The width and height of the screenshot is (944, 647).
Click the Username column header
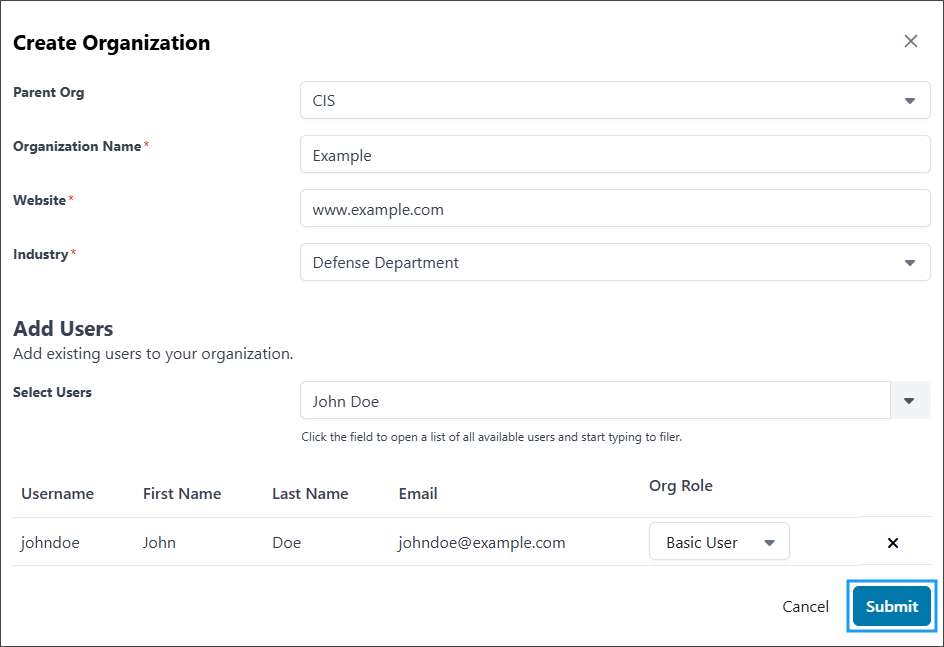58,494
